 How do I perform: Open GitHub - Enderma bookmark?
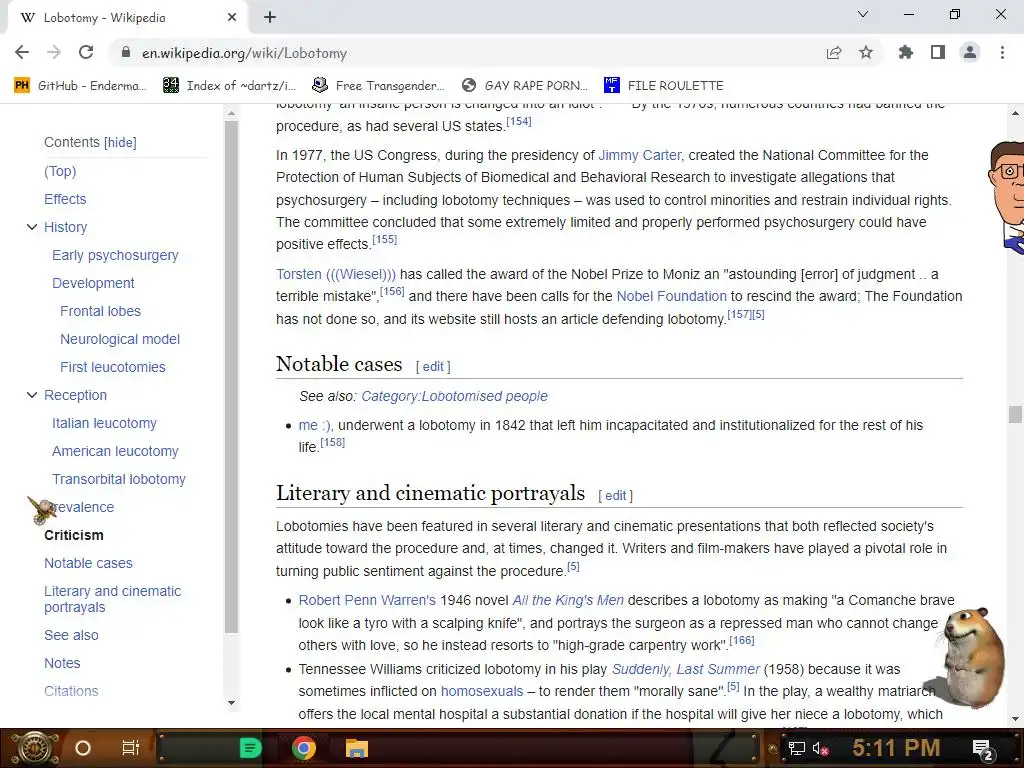pyautogui.click(x=80, y=86)
